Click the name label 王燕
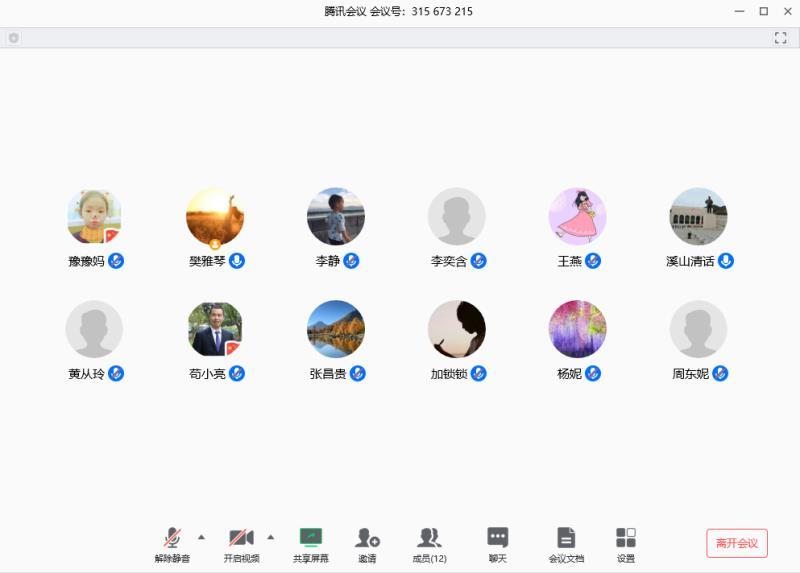 [569, 261]
